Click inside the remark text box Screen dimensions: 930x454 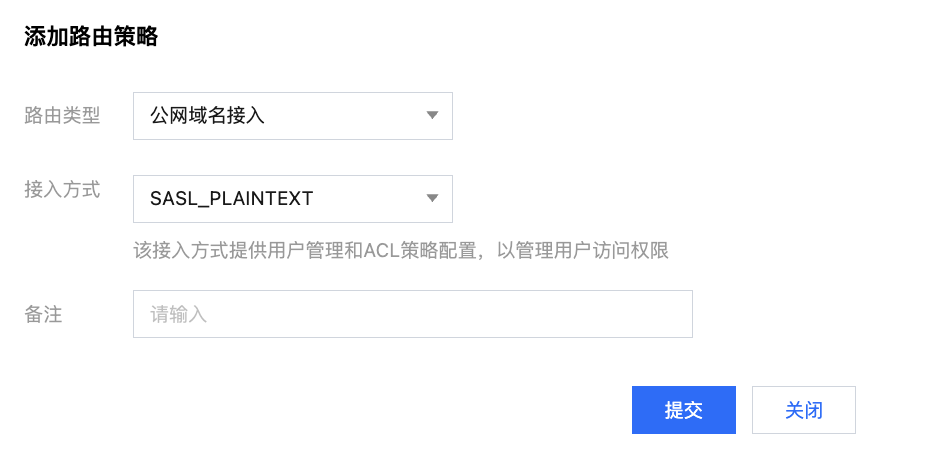pos(412,314)
